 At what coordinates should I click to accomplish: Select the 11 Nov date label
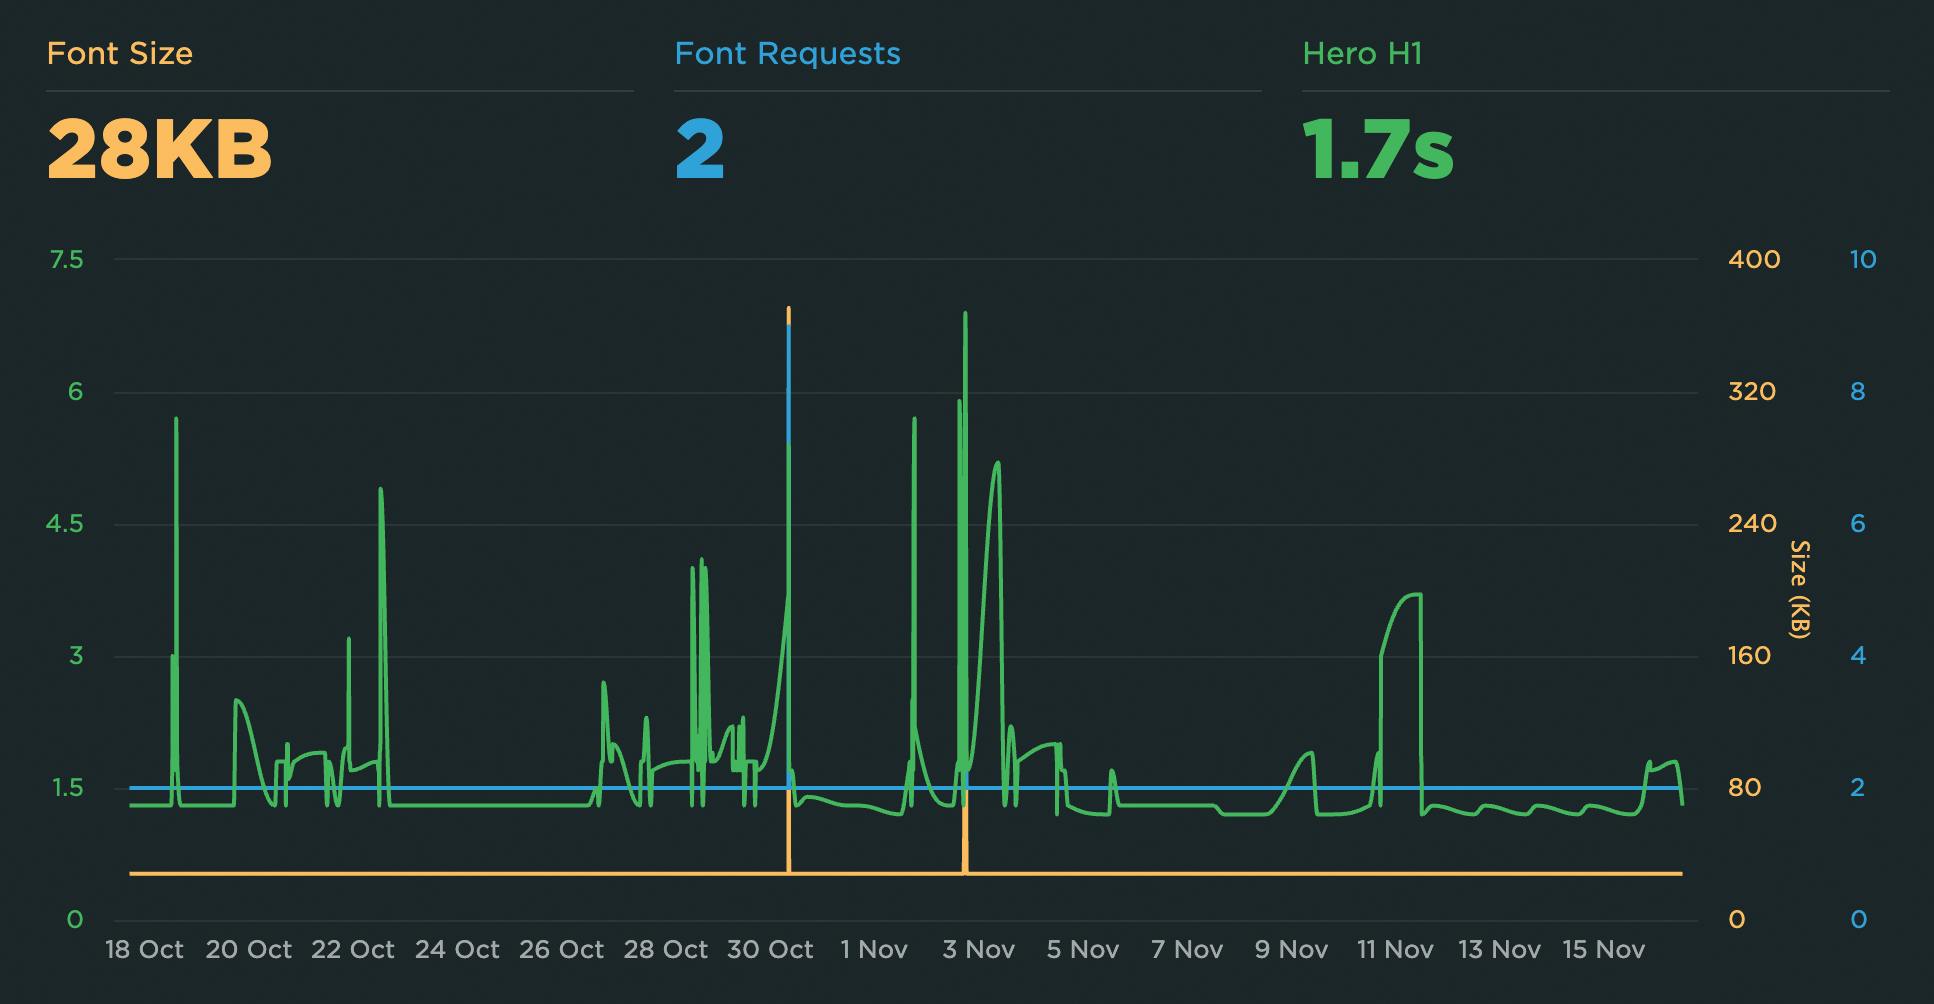pos(1395,950)
